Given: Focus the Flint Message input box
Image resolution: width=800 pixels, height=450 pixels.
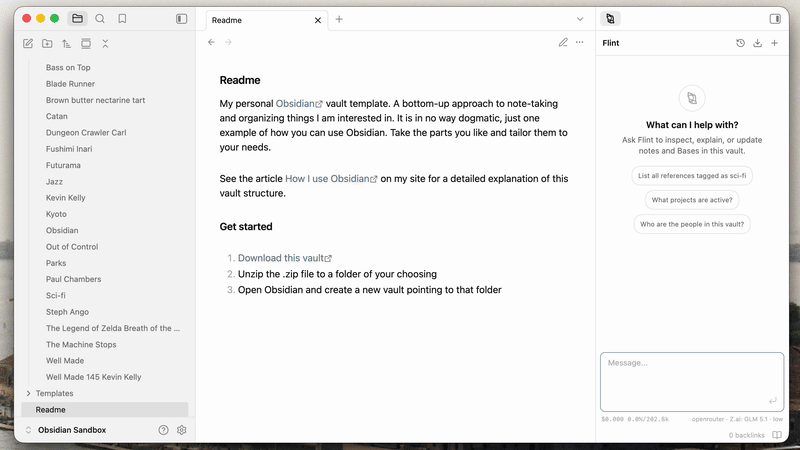Looking at the screenshot, I should 692,382.
